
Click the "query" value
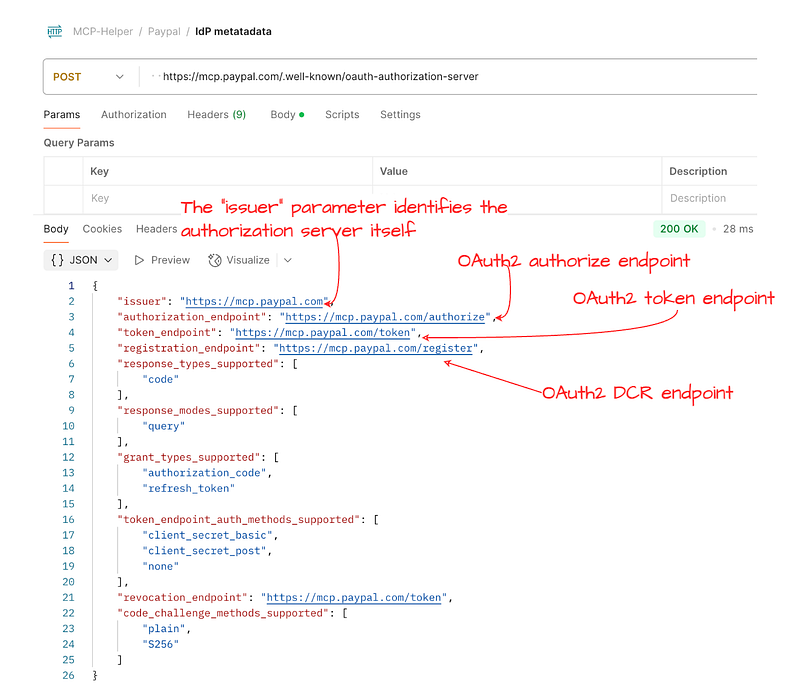pyautogui.click(x=164, y=426)
